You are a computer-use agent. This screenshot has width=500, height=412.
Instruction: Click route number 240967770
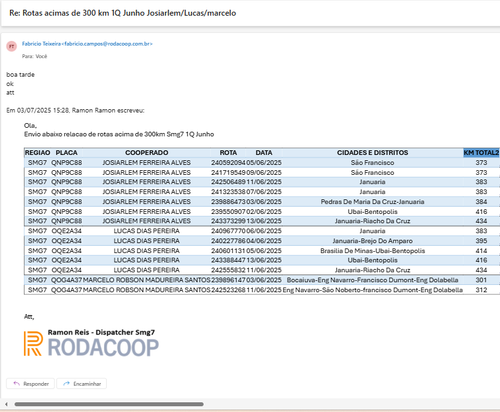(228, 231)
